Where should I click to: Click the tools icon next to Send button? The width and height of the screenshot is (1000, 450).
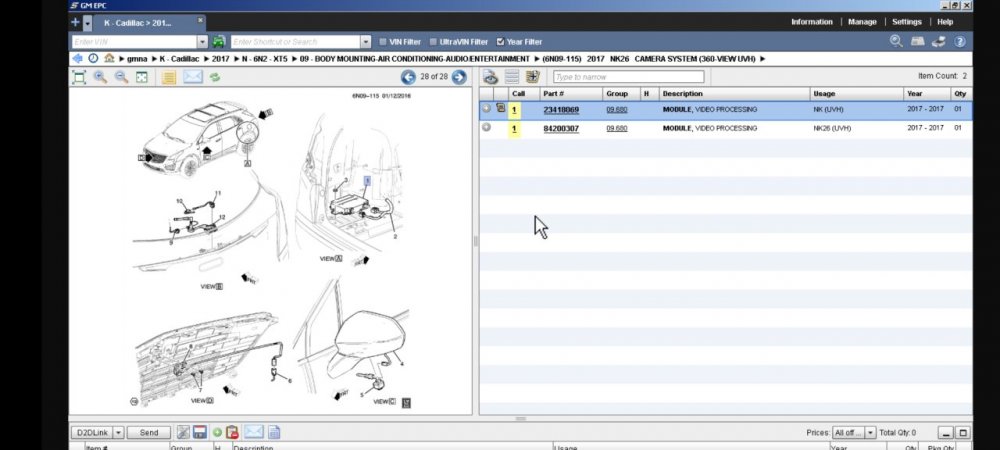(x=182, y=432)
